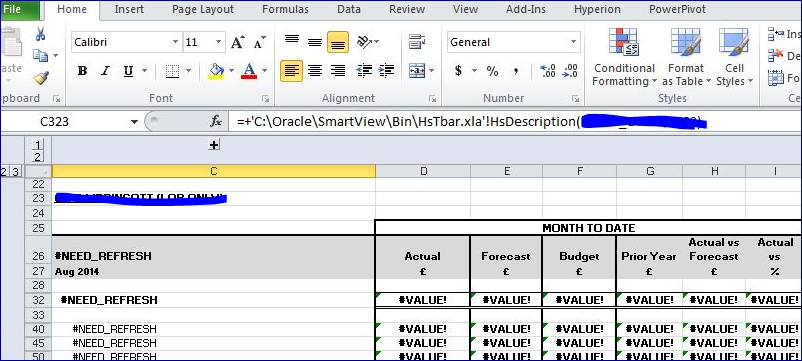The height and width of the screenshot is (361, 802).
Task: Center the text horizontally
Action: tap(315, 71)
